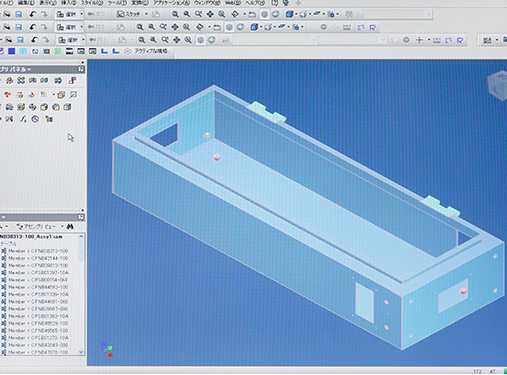The width and height of the screenshot is (507, 375).
Task: Click the lightbulb icon in the menu bar
Action: pos(286,3)
